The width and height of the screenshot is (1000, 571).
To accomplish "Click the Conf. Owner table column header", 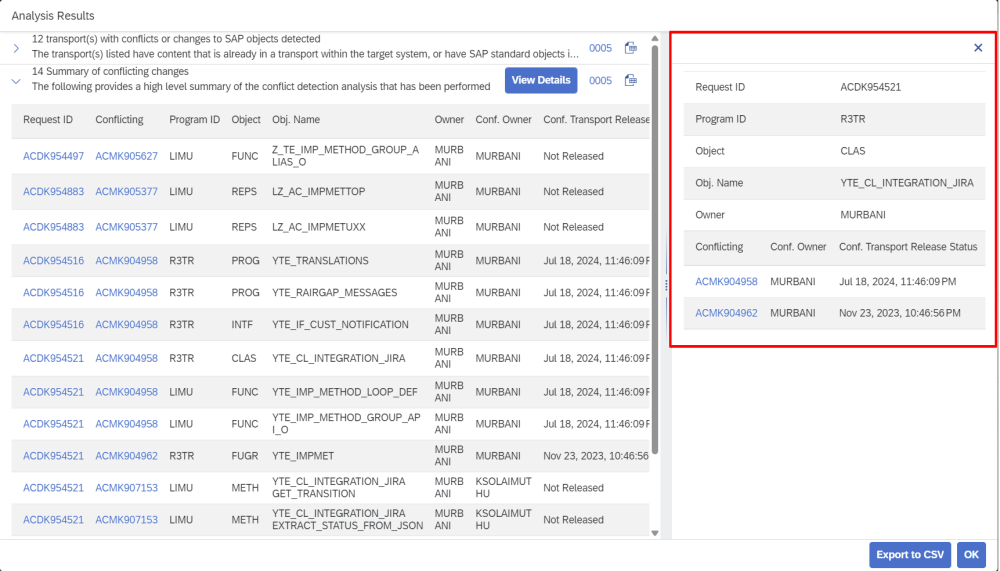I will [503, 119].
